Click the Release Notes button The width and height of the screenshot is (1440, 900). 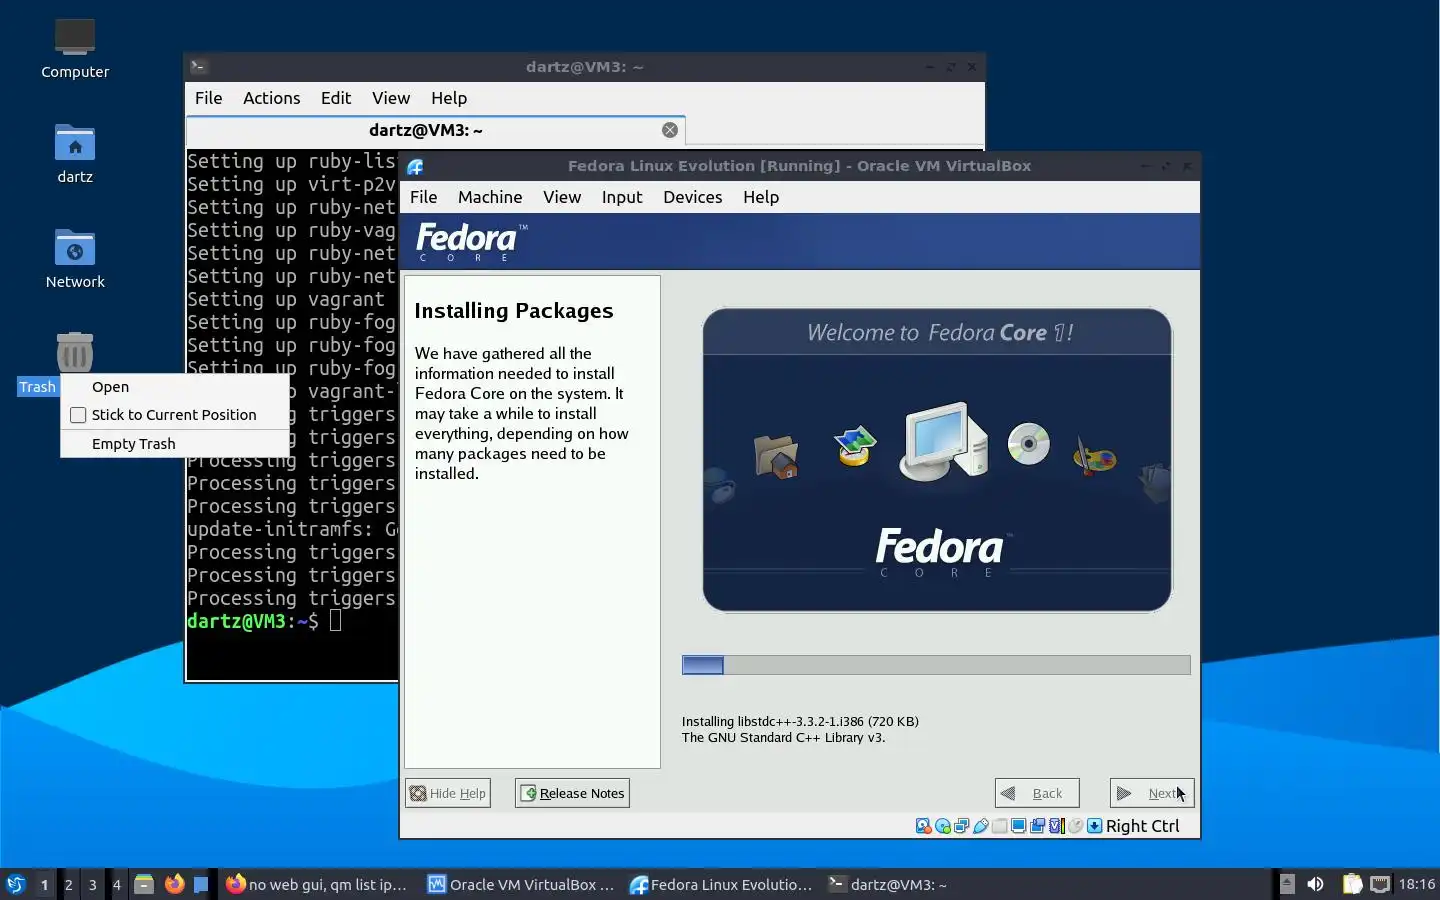tap(572, 793)
